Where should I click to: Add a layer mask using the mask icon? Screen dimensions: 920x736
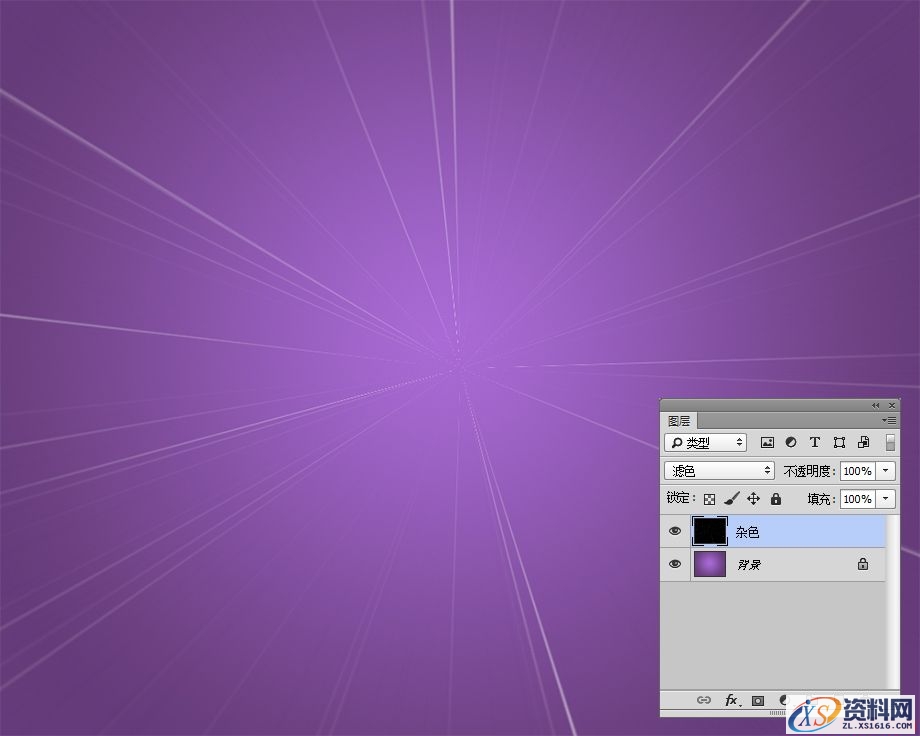tap(758, 701)
